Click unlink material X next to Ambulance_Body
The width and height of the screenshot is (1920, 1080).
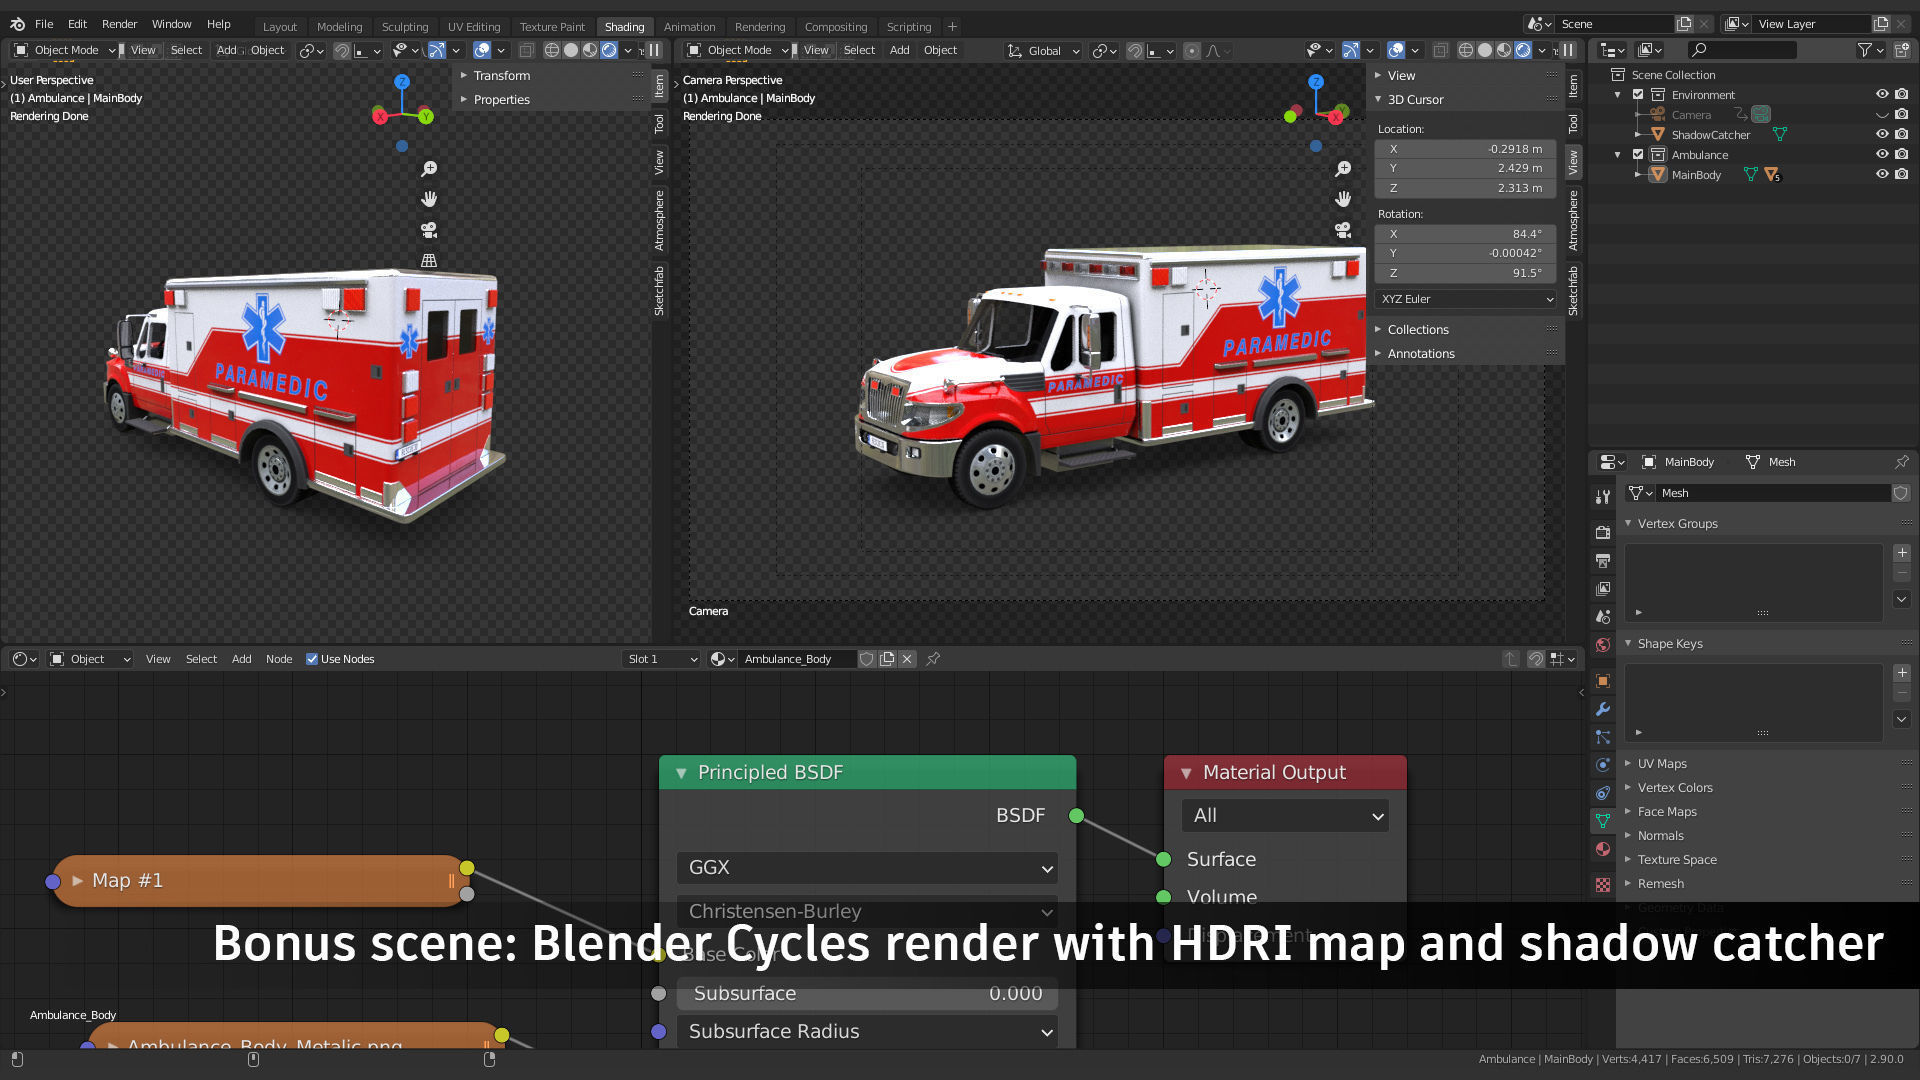(x=907, y=659)
